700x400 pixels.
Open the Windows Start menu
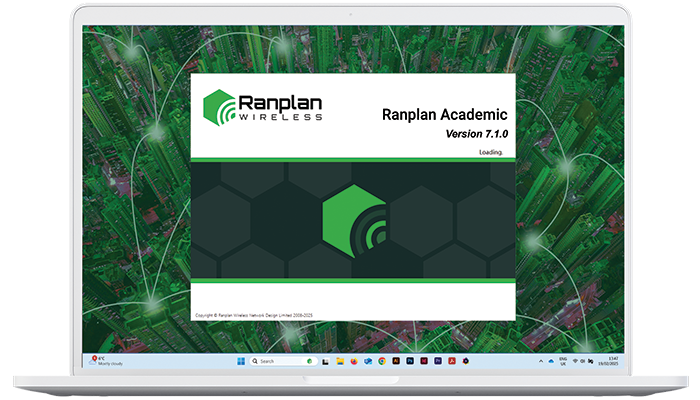pos(241,361)
